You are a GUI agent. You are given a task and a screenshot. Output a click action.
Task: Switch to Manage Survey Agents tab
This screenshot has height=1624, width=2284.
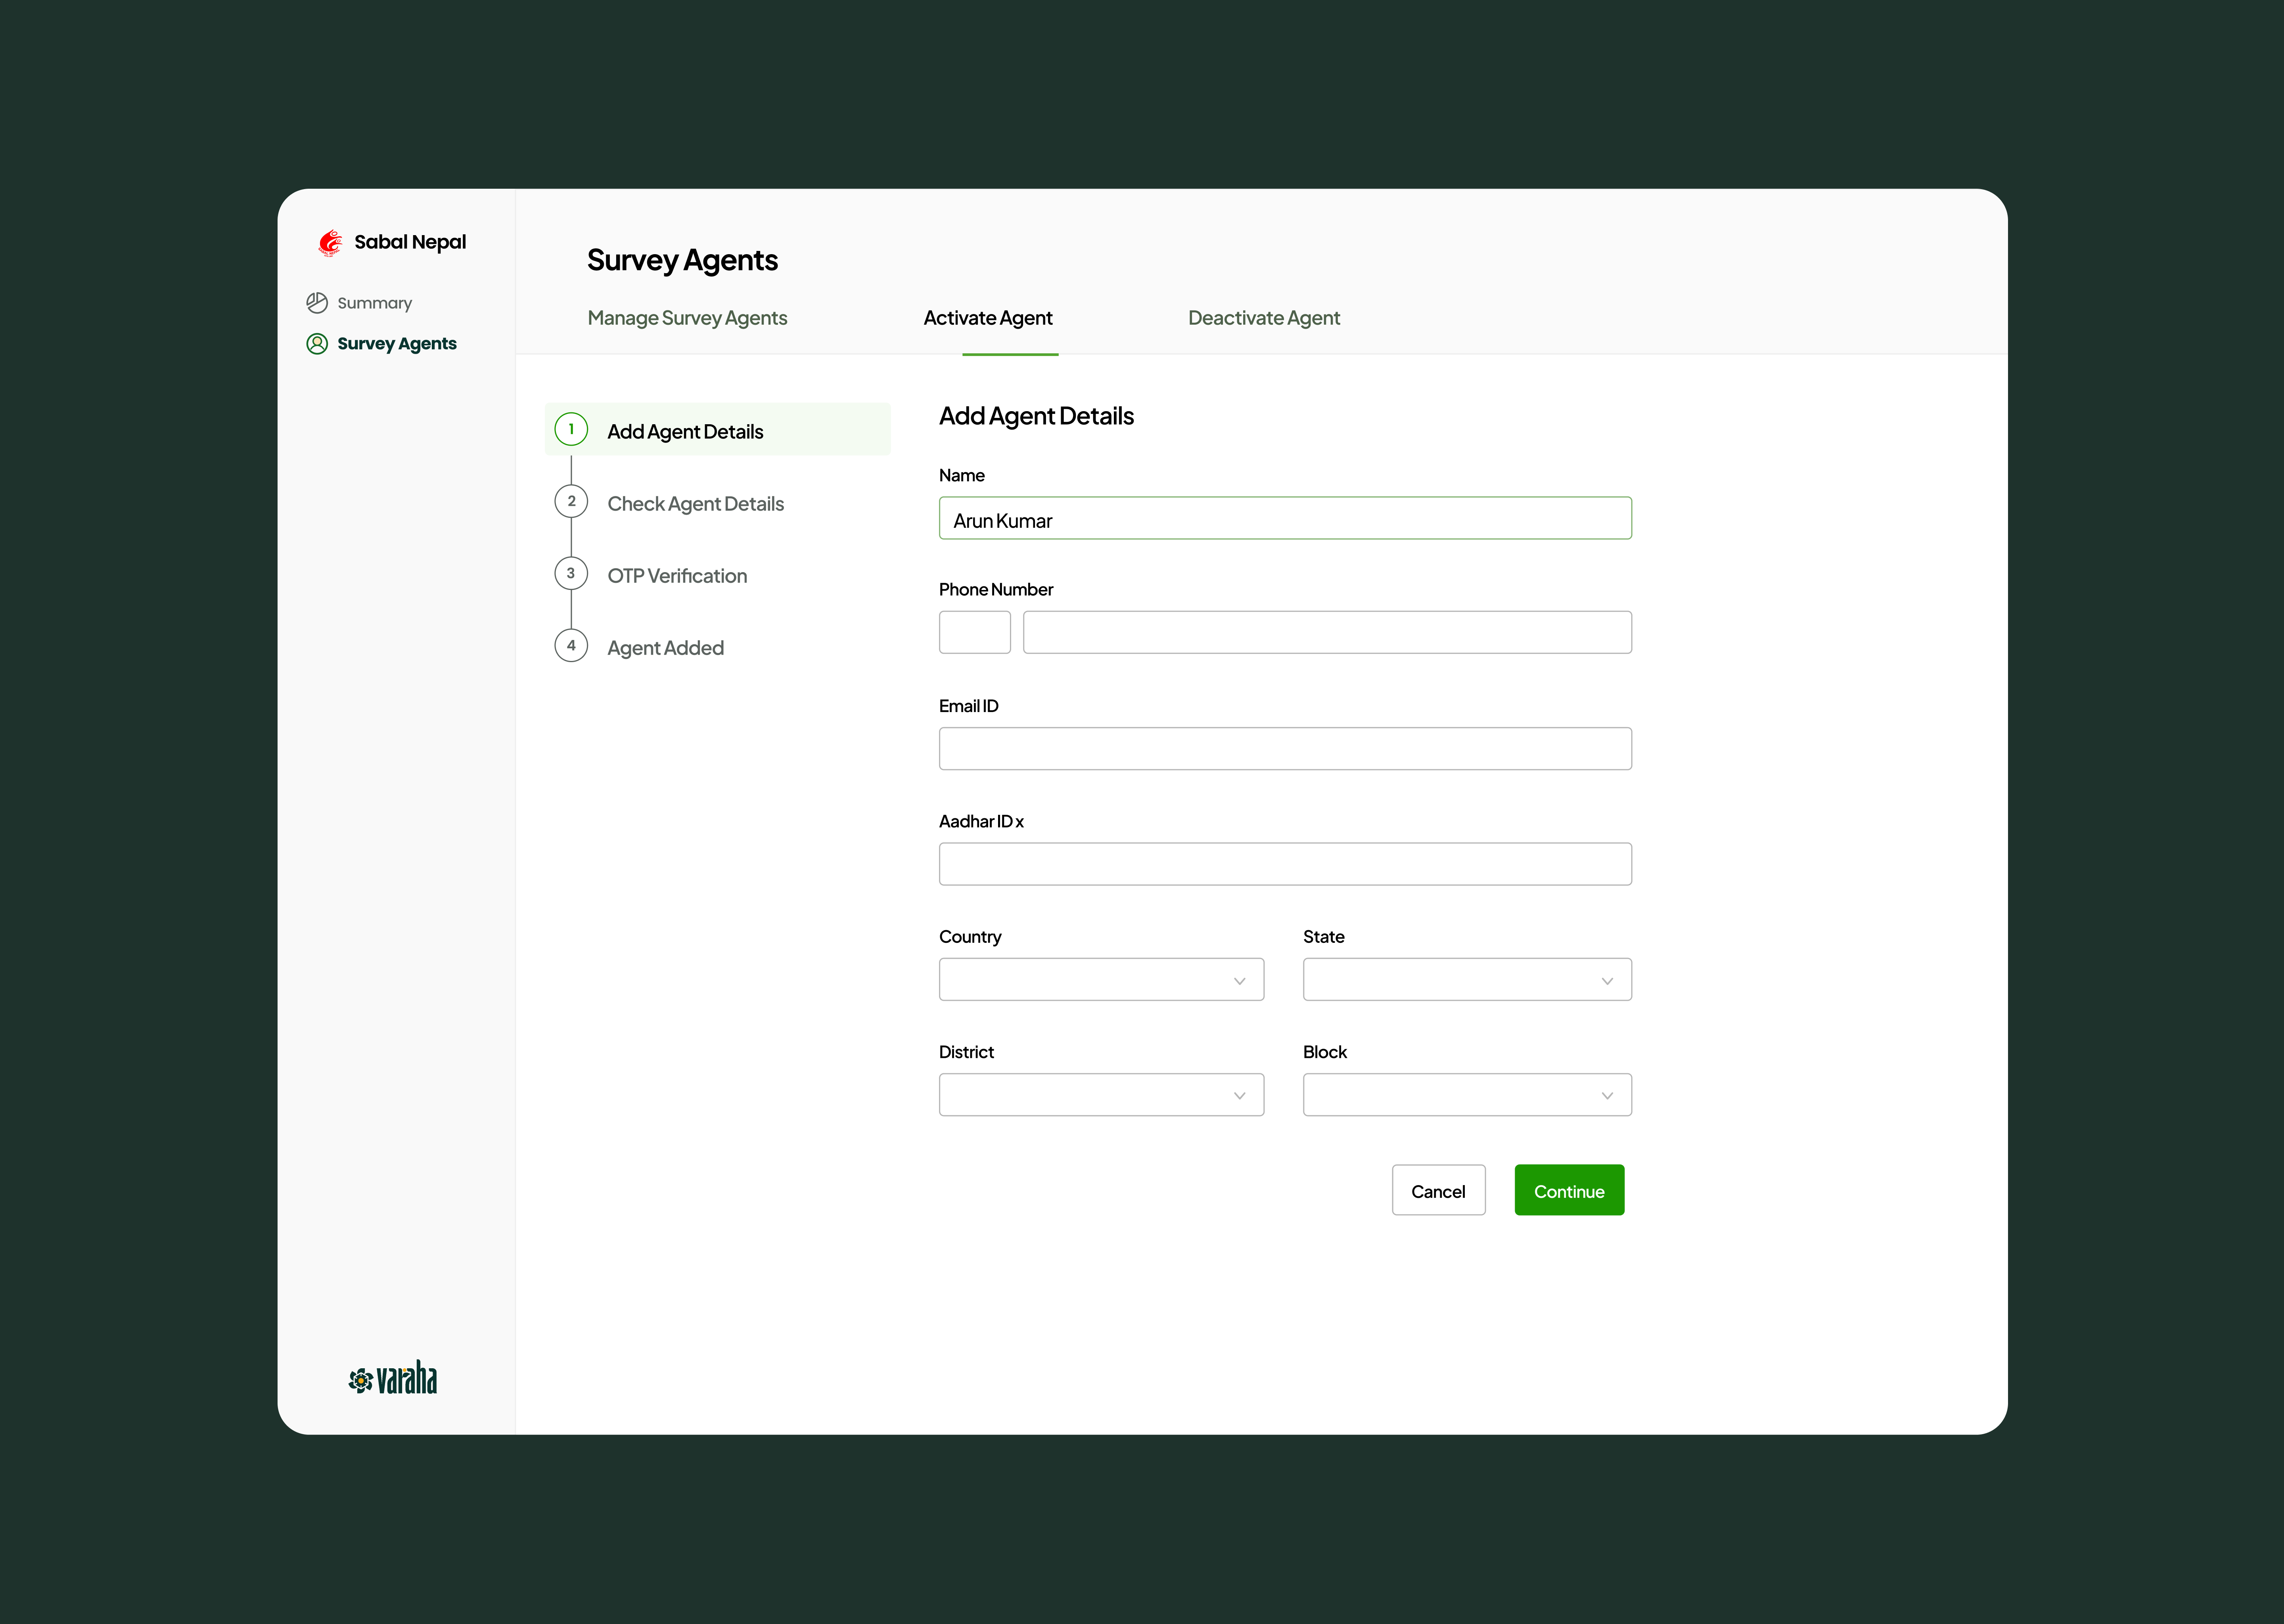click(x=687, y=318)
